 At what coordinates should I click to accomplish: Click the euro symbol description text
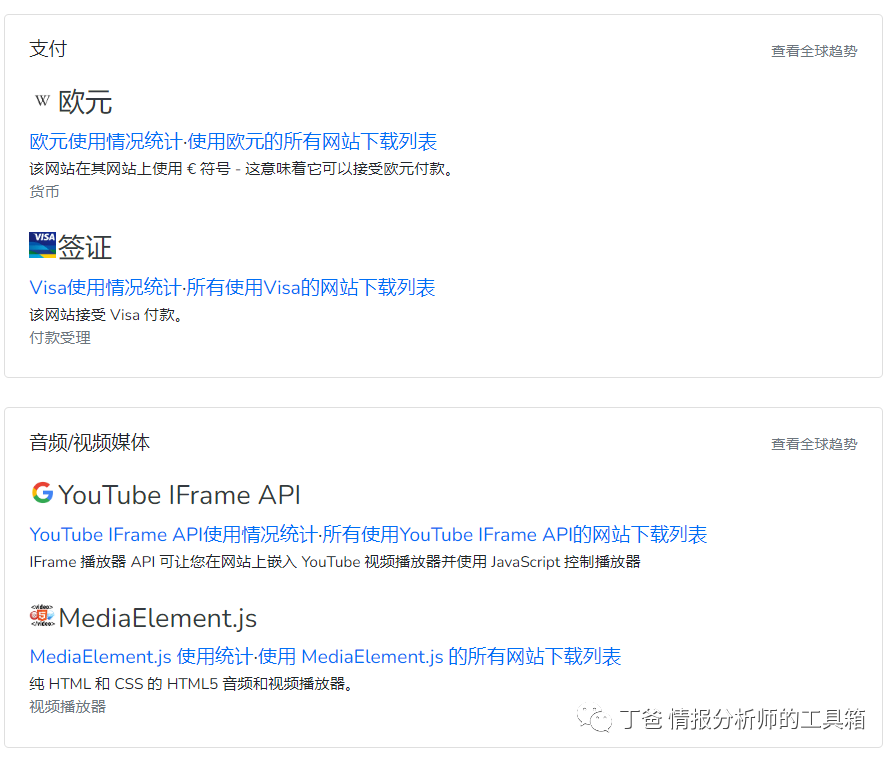coord(241,169)
